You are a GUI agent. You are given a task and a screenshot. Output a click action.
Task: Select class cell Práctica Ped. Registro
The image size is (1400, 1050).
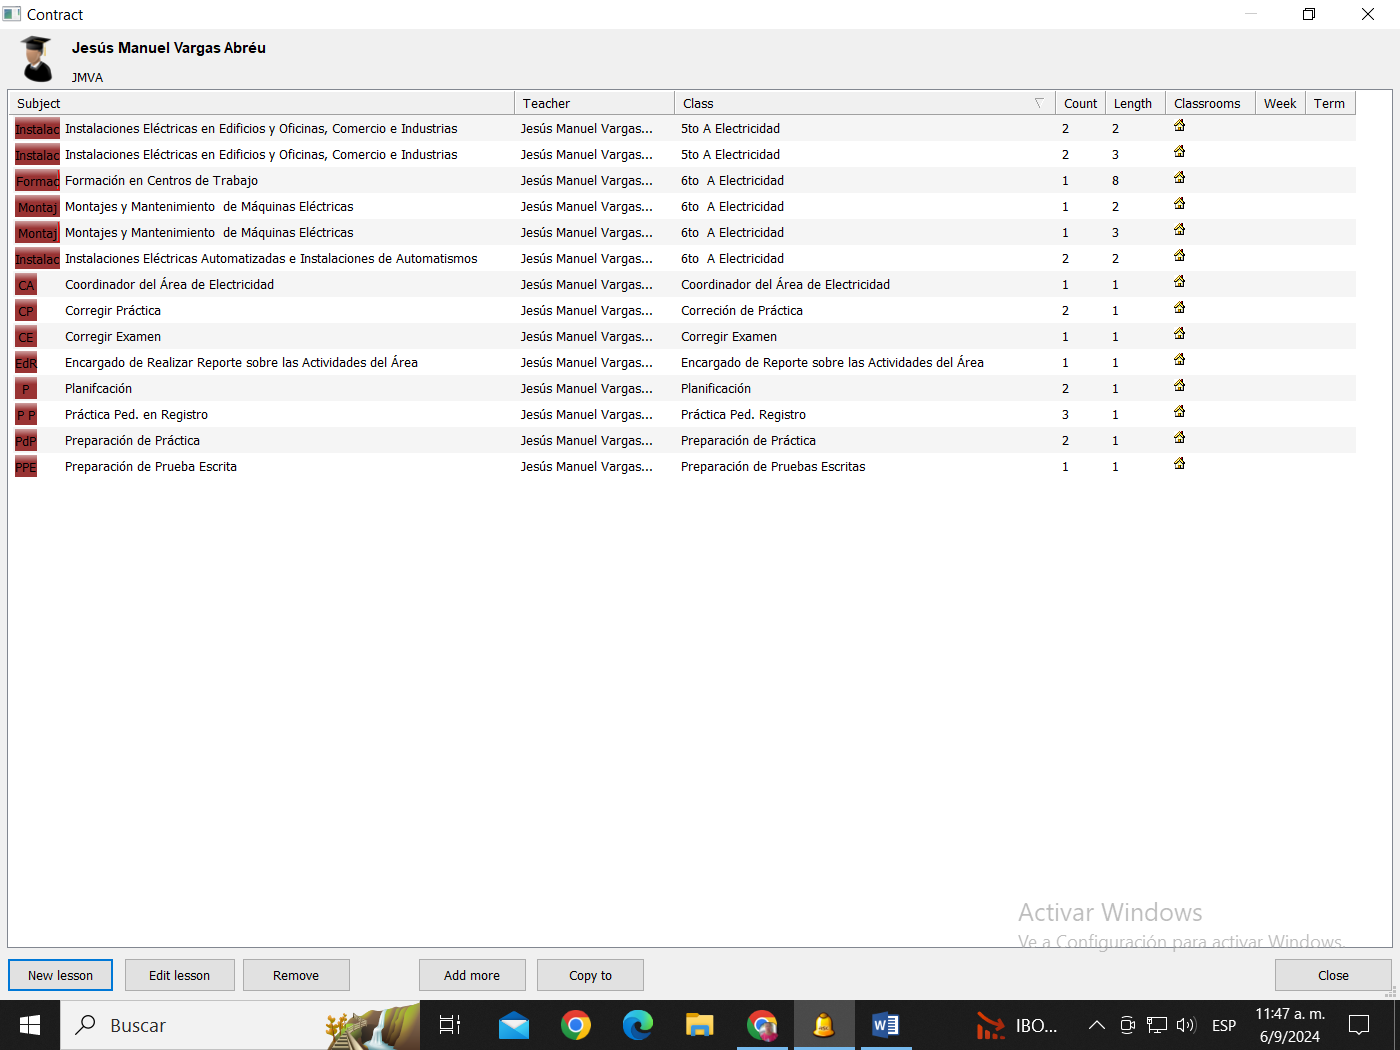click(x=743, y=415)
